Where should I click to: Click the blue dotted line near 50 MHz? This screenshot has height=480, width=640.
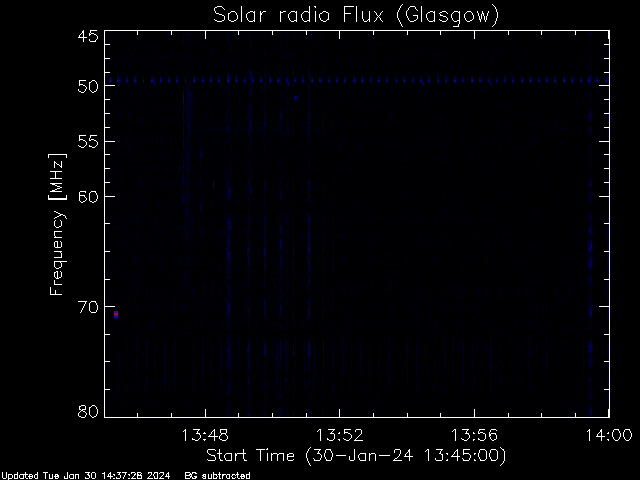pyautogui.click(x=357, y=80)
